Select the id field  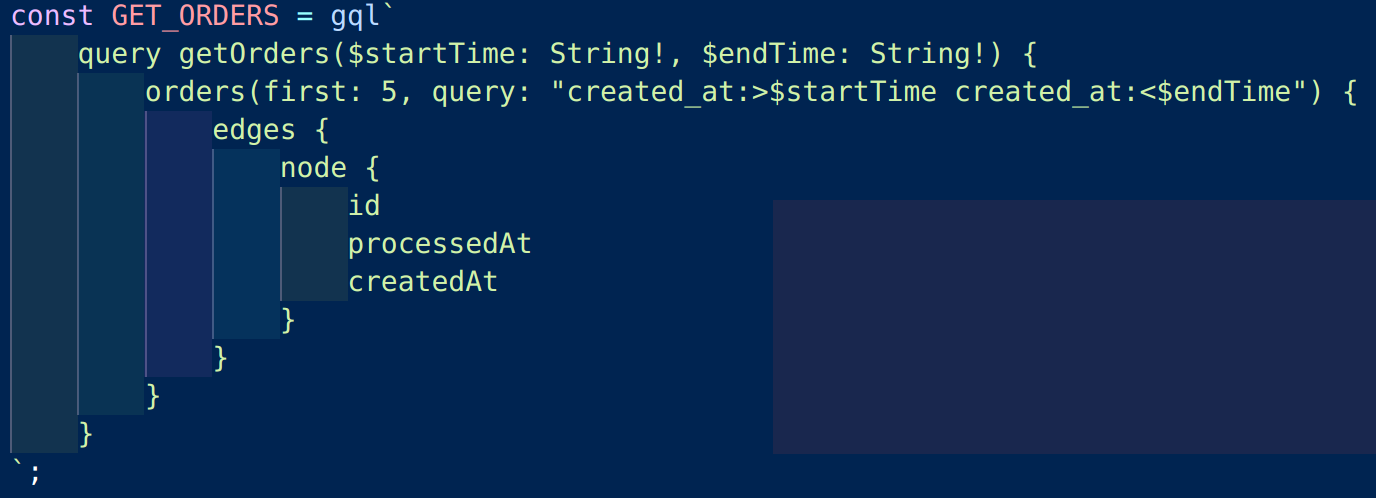pos(364,206)
